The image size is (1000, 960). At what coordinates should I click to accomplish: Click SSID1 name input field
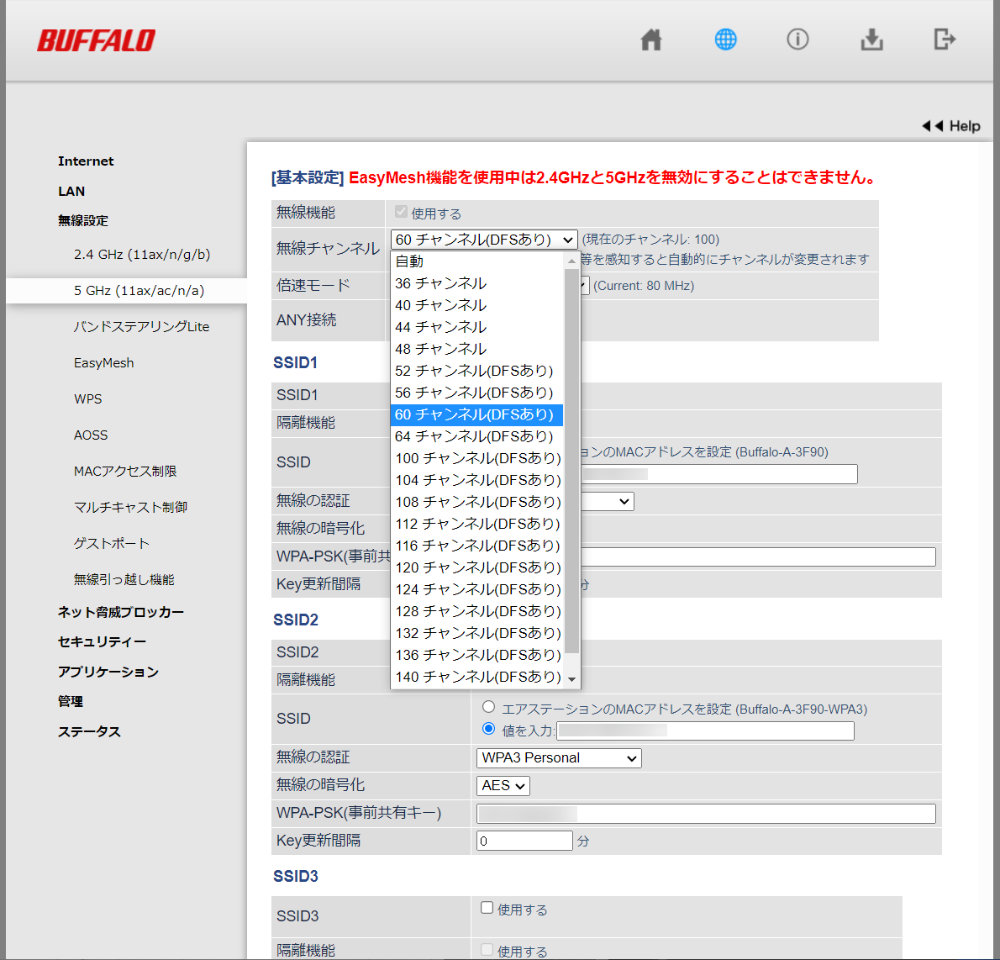pyautogui.click(x=718, y=474)
